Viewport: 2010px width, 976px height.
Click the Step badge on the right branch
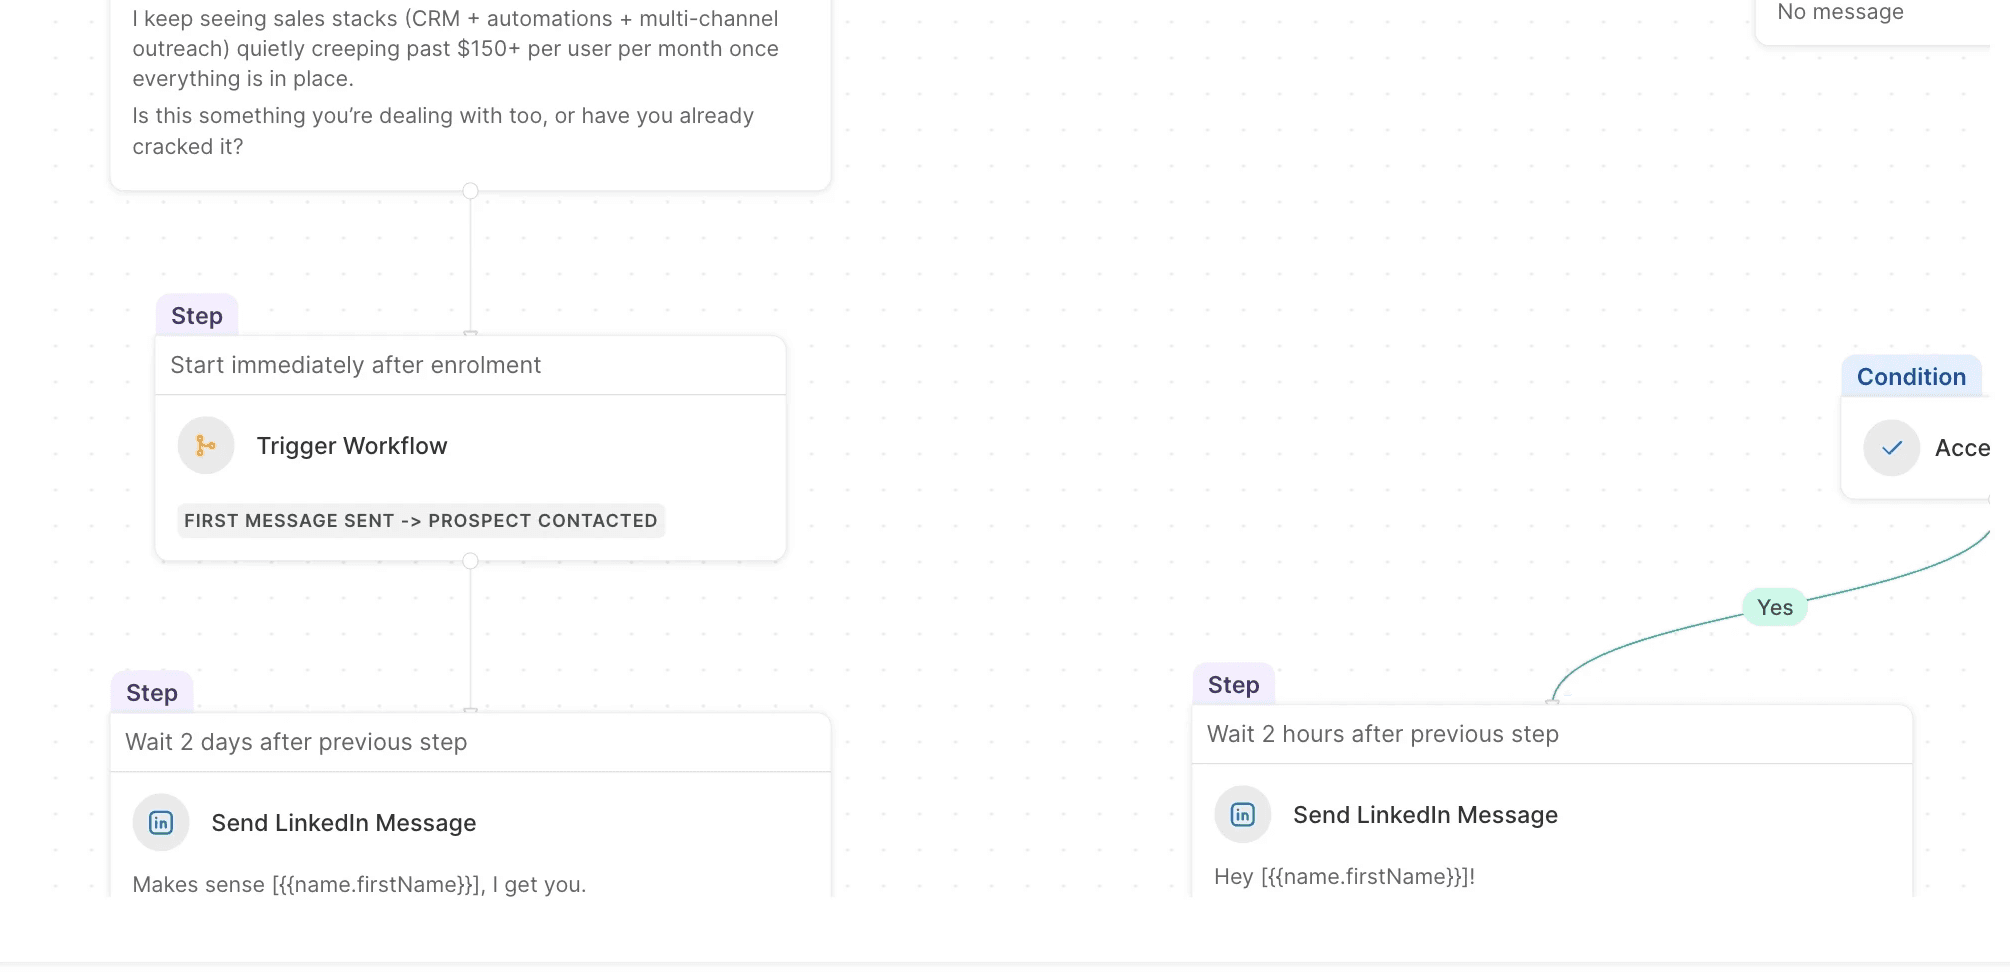(1233, 684)
